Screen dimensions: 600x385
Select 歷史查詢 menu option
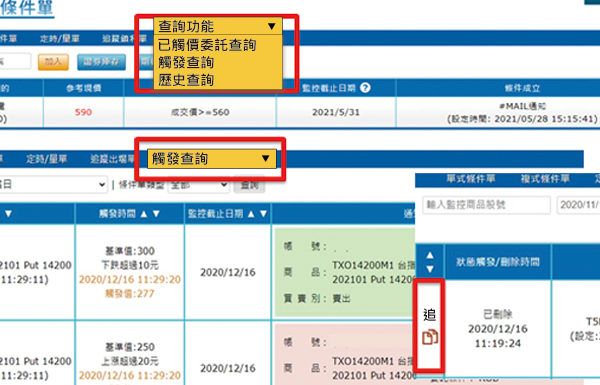[x=186, y=80]
